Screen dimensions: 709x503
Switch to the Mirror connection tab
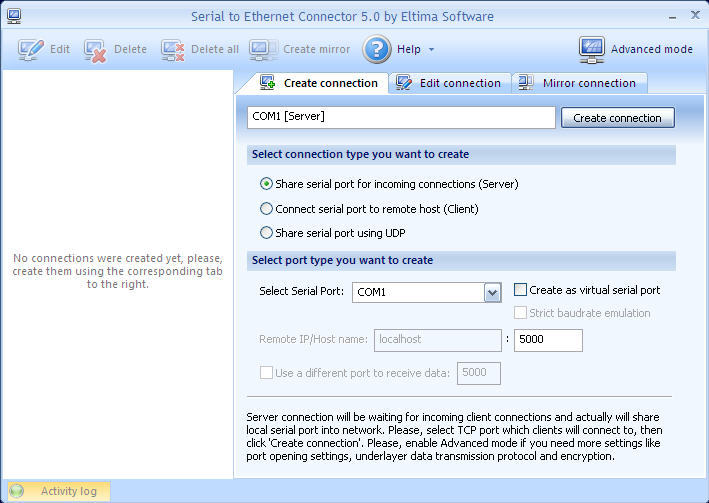point(579,83)
